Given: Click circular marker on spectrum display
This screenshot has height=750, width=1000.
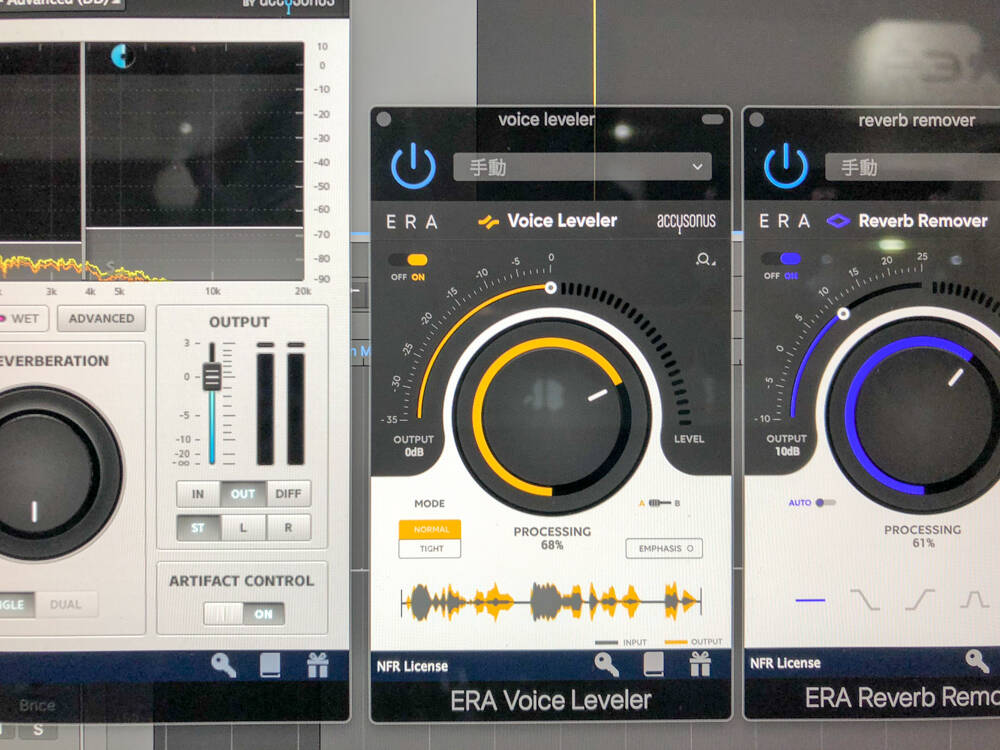Looking at the screenshot, I should 122,56.
